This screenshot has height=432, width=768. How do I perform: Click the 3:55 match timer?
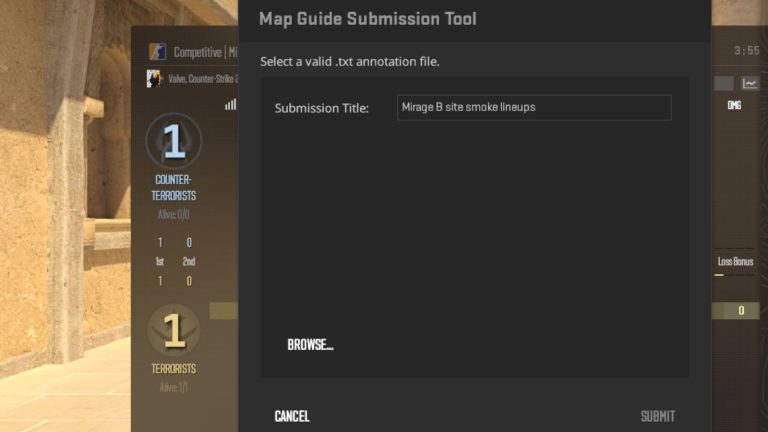[x=746, y=50]
